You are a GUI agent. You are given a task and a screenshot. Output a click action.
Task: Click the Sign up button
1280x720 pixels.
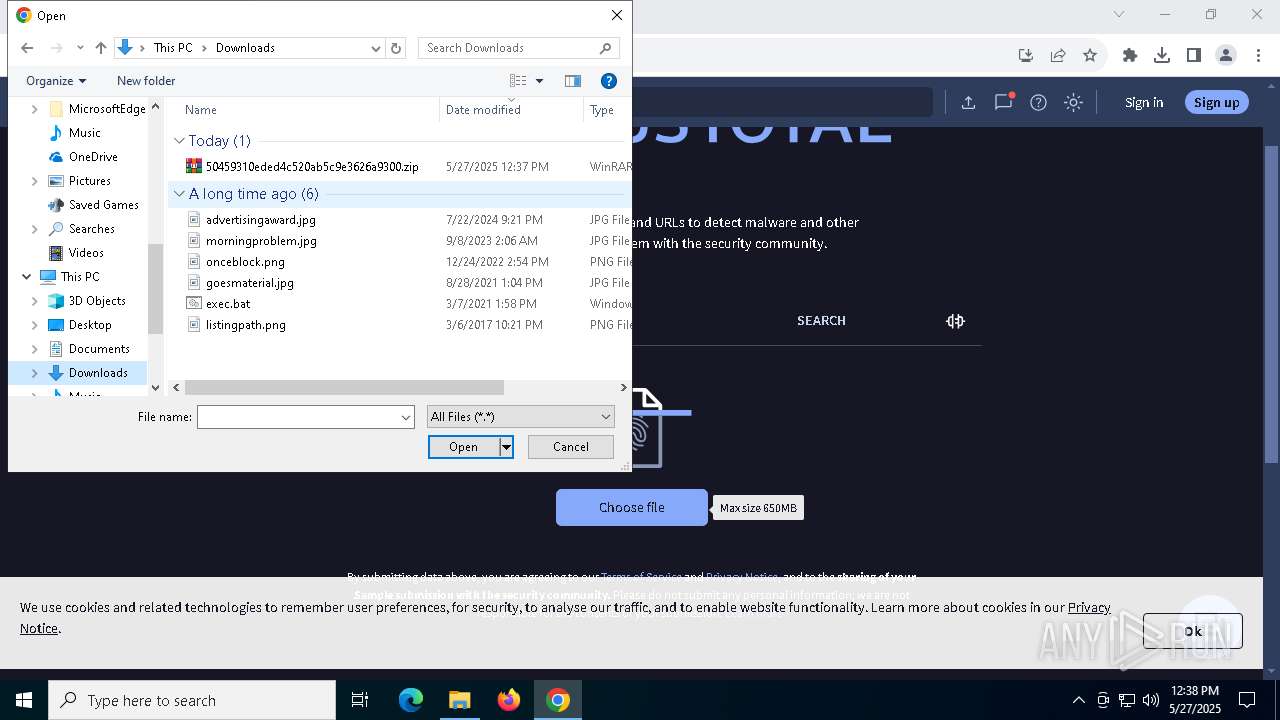[1216, 102]
